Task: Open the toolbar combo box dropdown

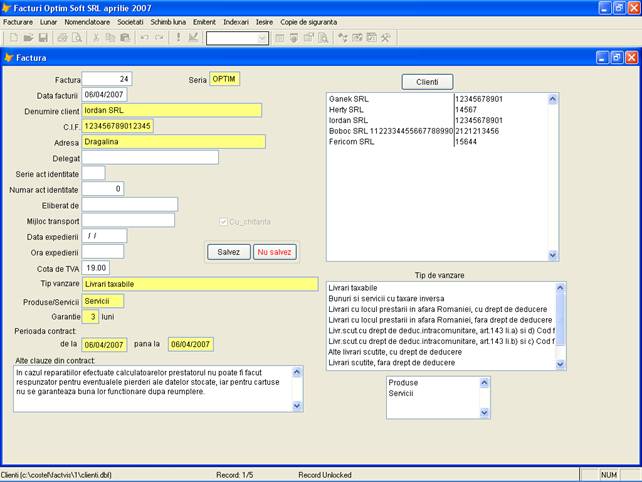Action: click(x=263, y=38)
